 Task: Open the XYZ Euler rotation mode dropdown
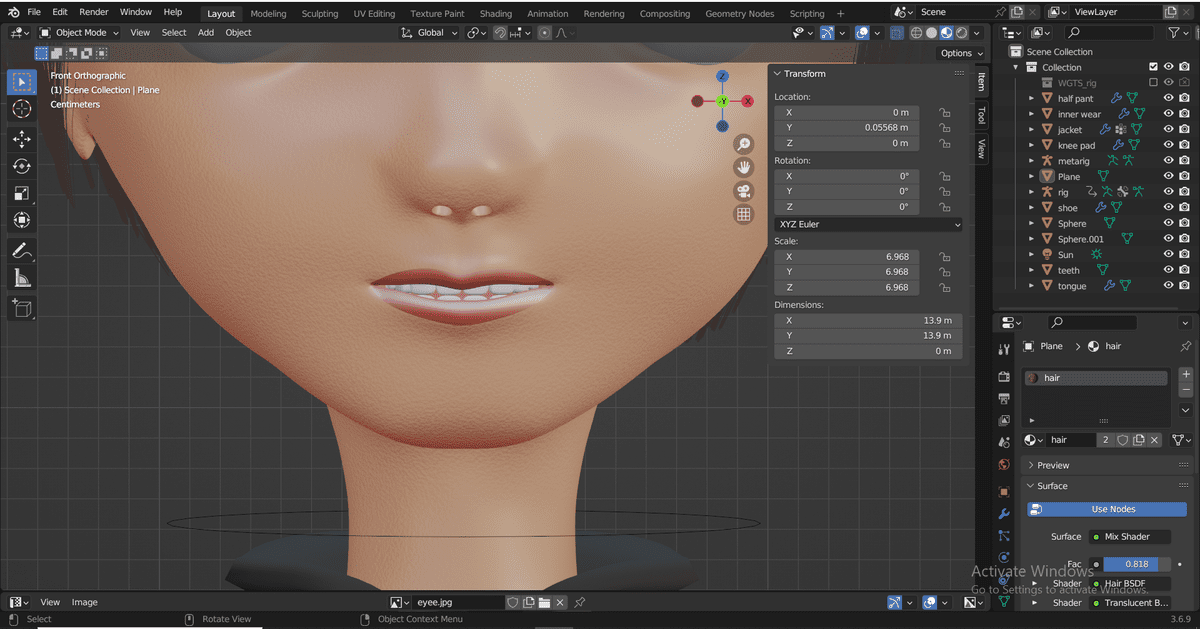[868, 224]
